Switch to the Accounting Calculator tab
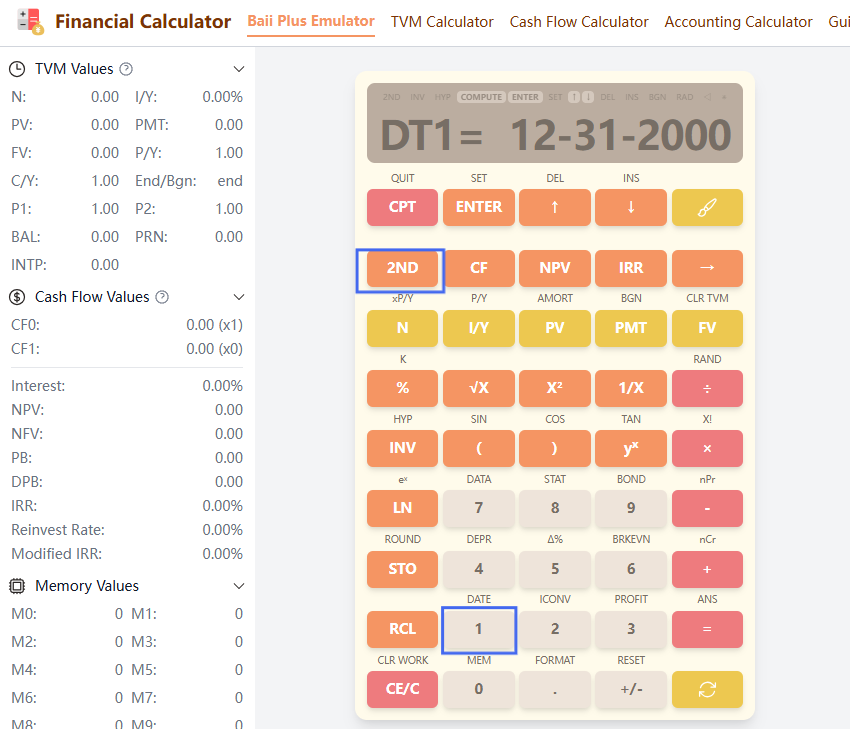Screen dimensions: 850x729 point(738,21)
